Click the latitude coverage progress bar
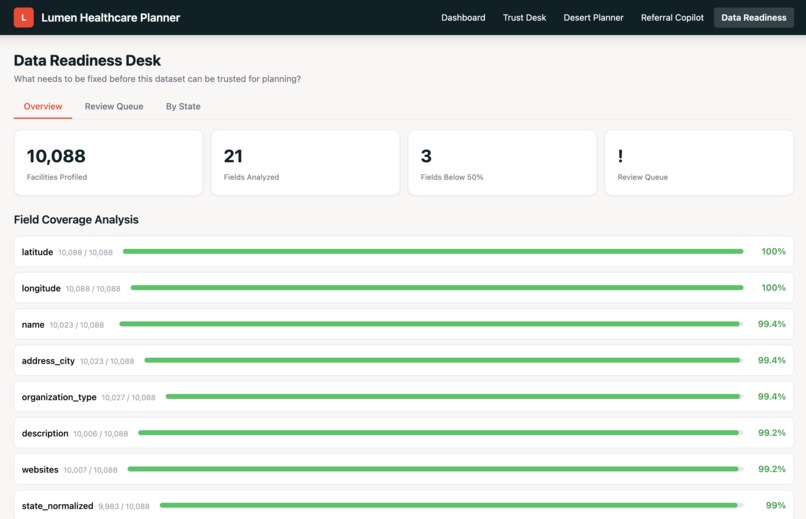Image resolution: width=806 pixels, height=519 pixels. tap(433, 251)
